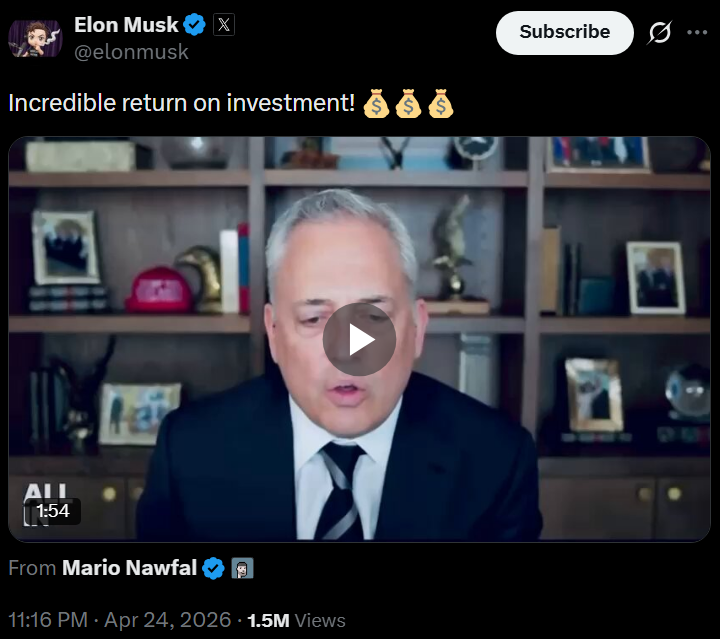Click the middle money bag emoji
This screenshot has width=720, height=639.
click(408, 103)
